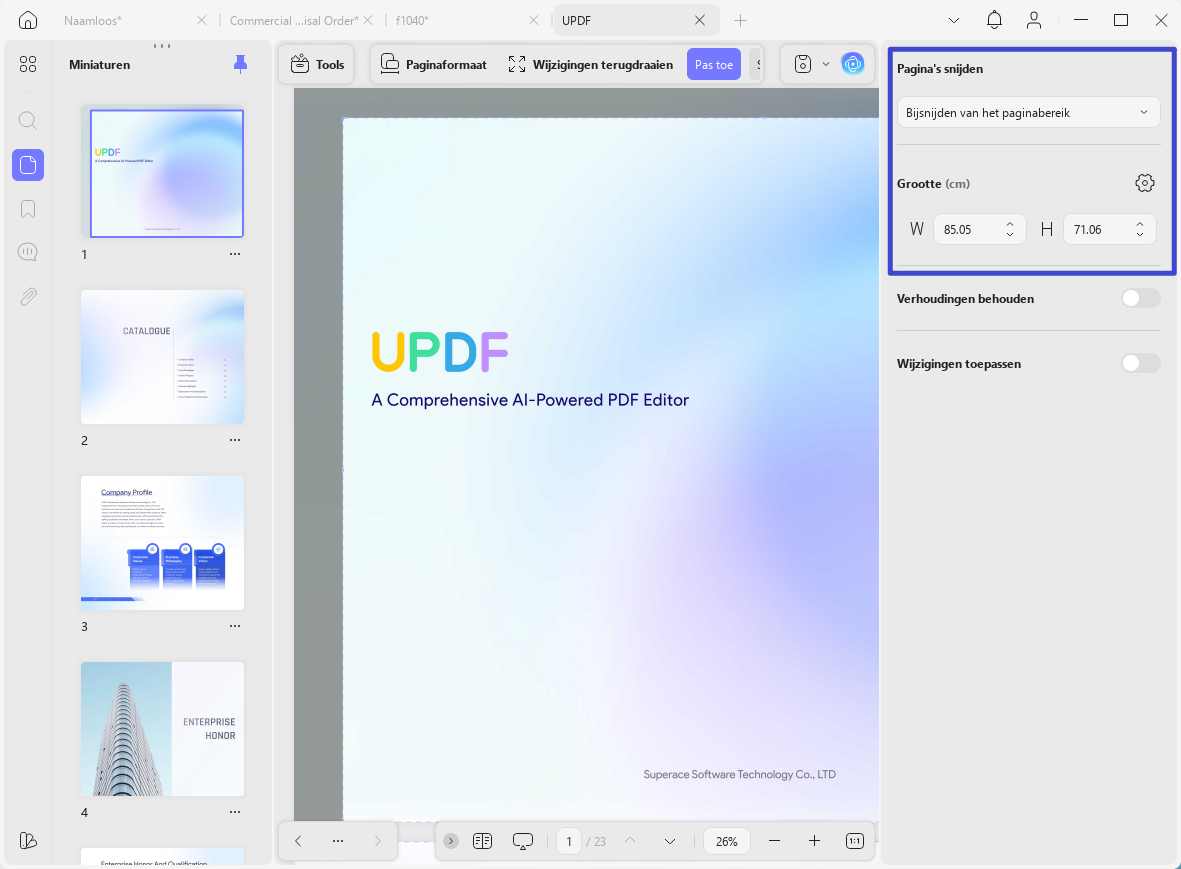The image size is (1181, 869).
Task: Increase the width value
Action: click(x=1010, y=224)
